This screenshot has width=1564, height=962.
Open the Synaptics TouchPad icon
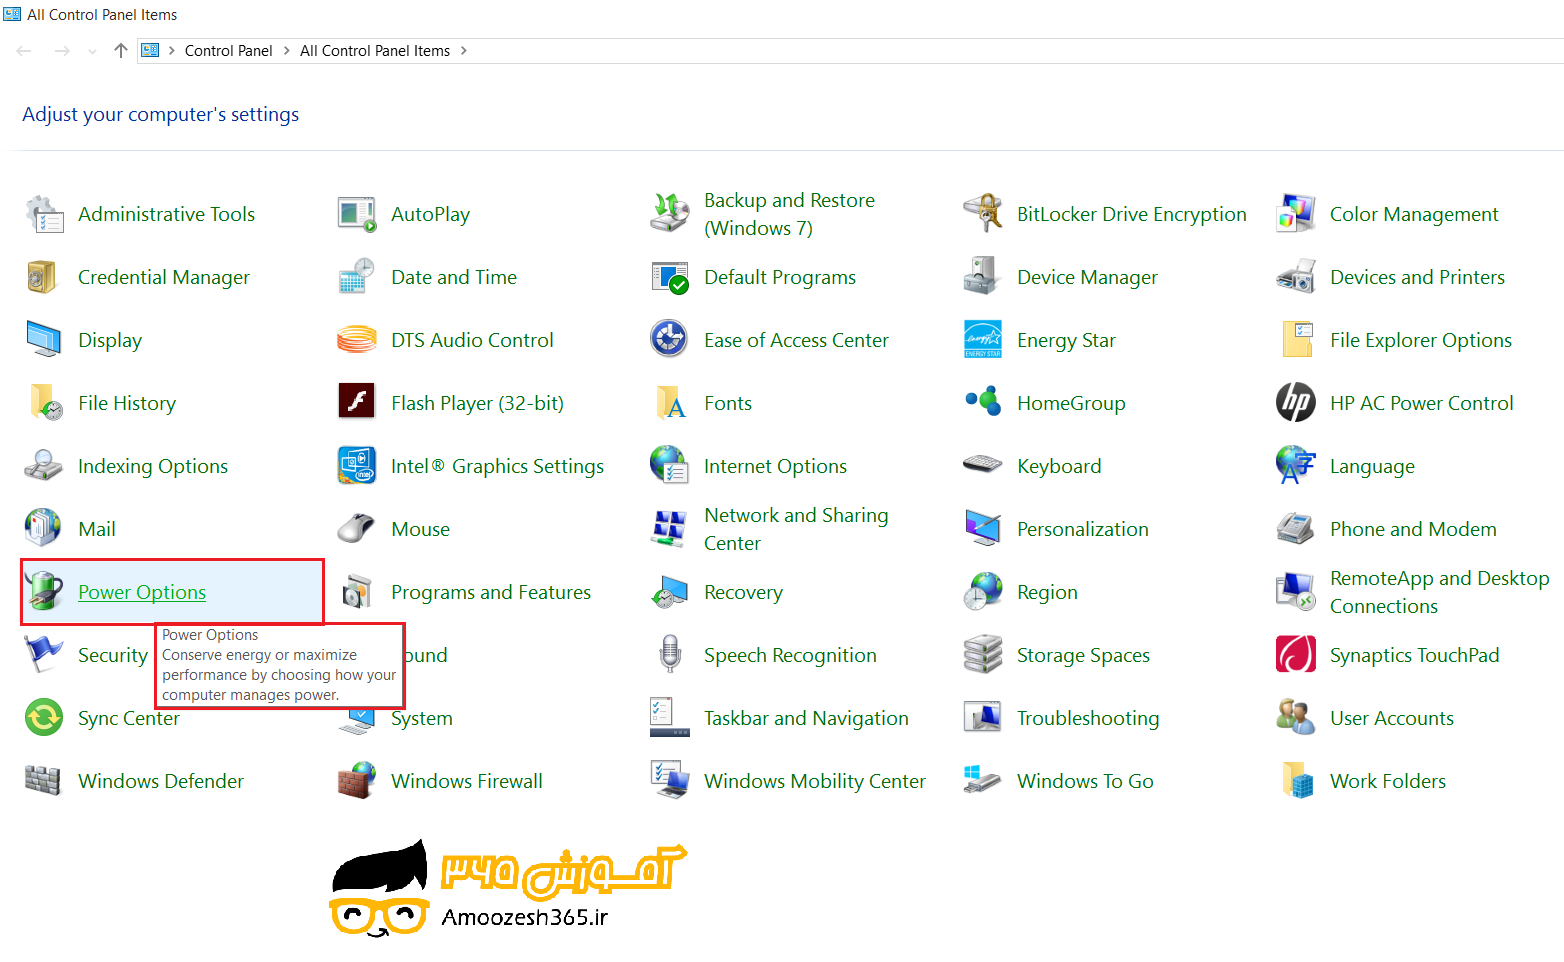pyautogui.click(x=1295, y=655)
